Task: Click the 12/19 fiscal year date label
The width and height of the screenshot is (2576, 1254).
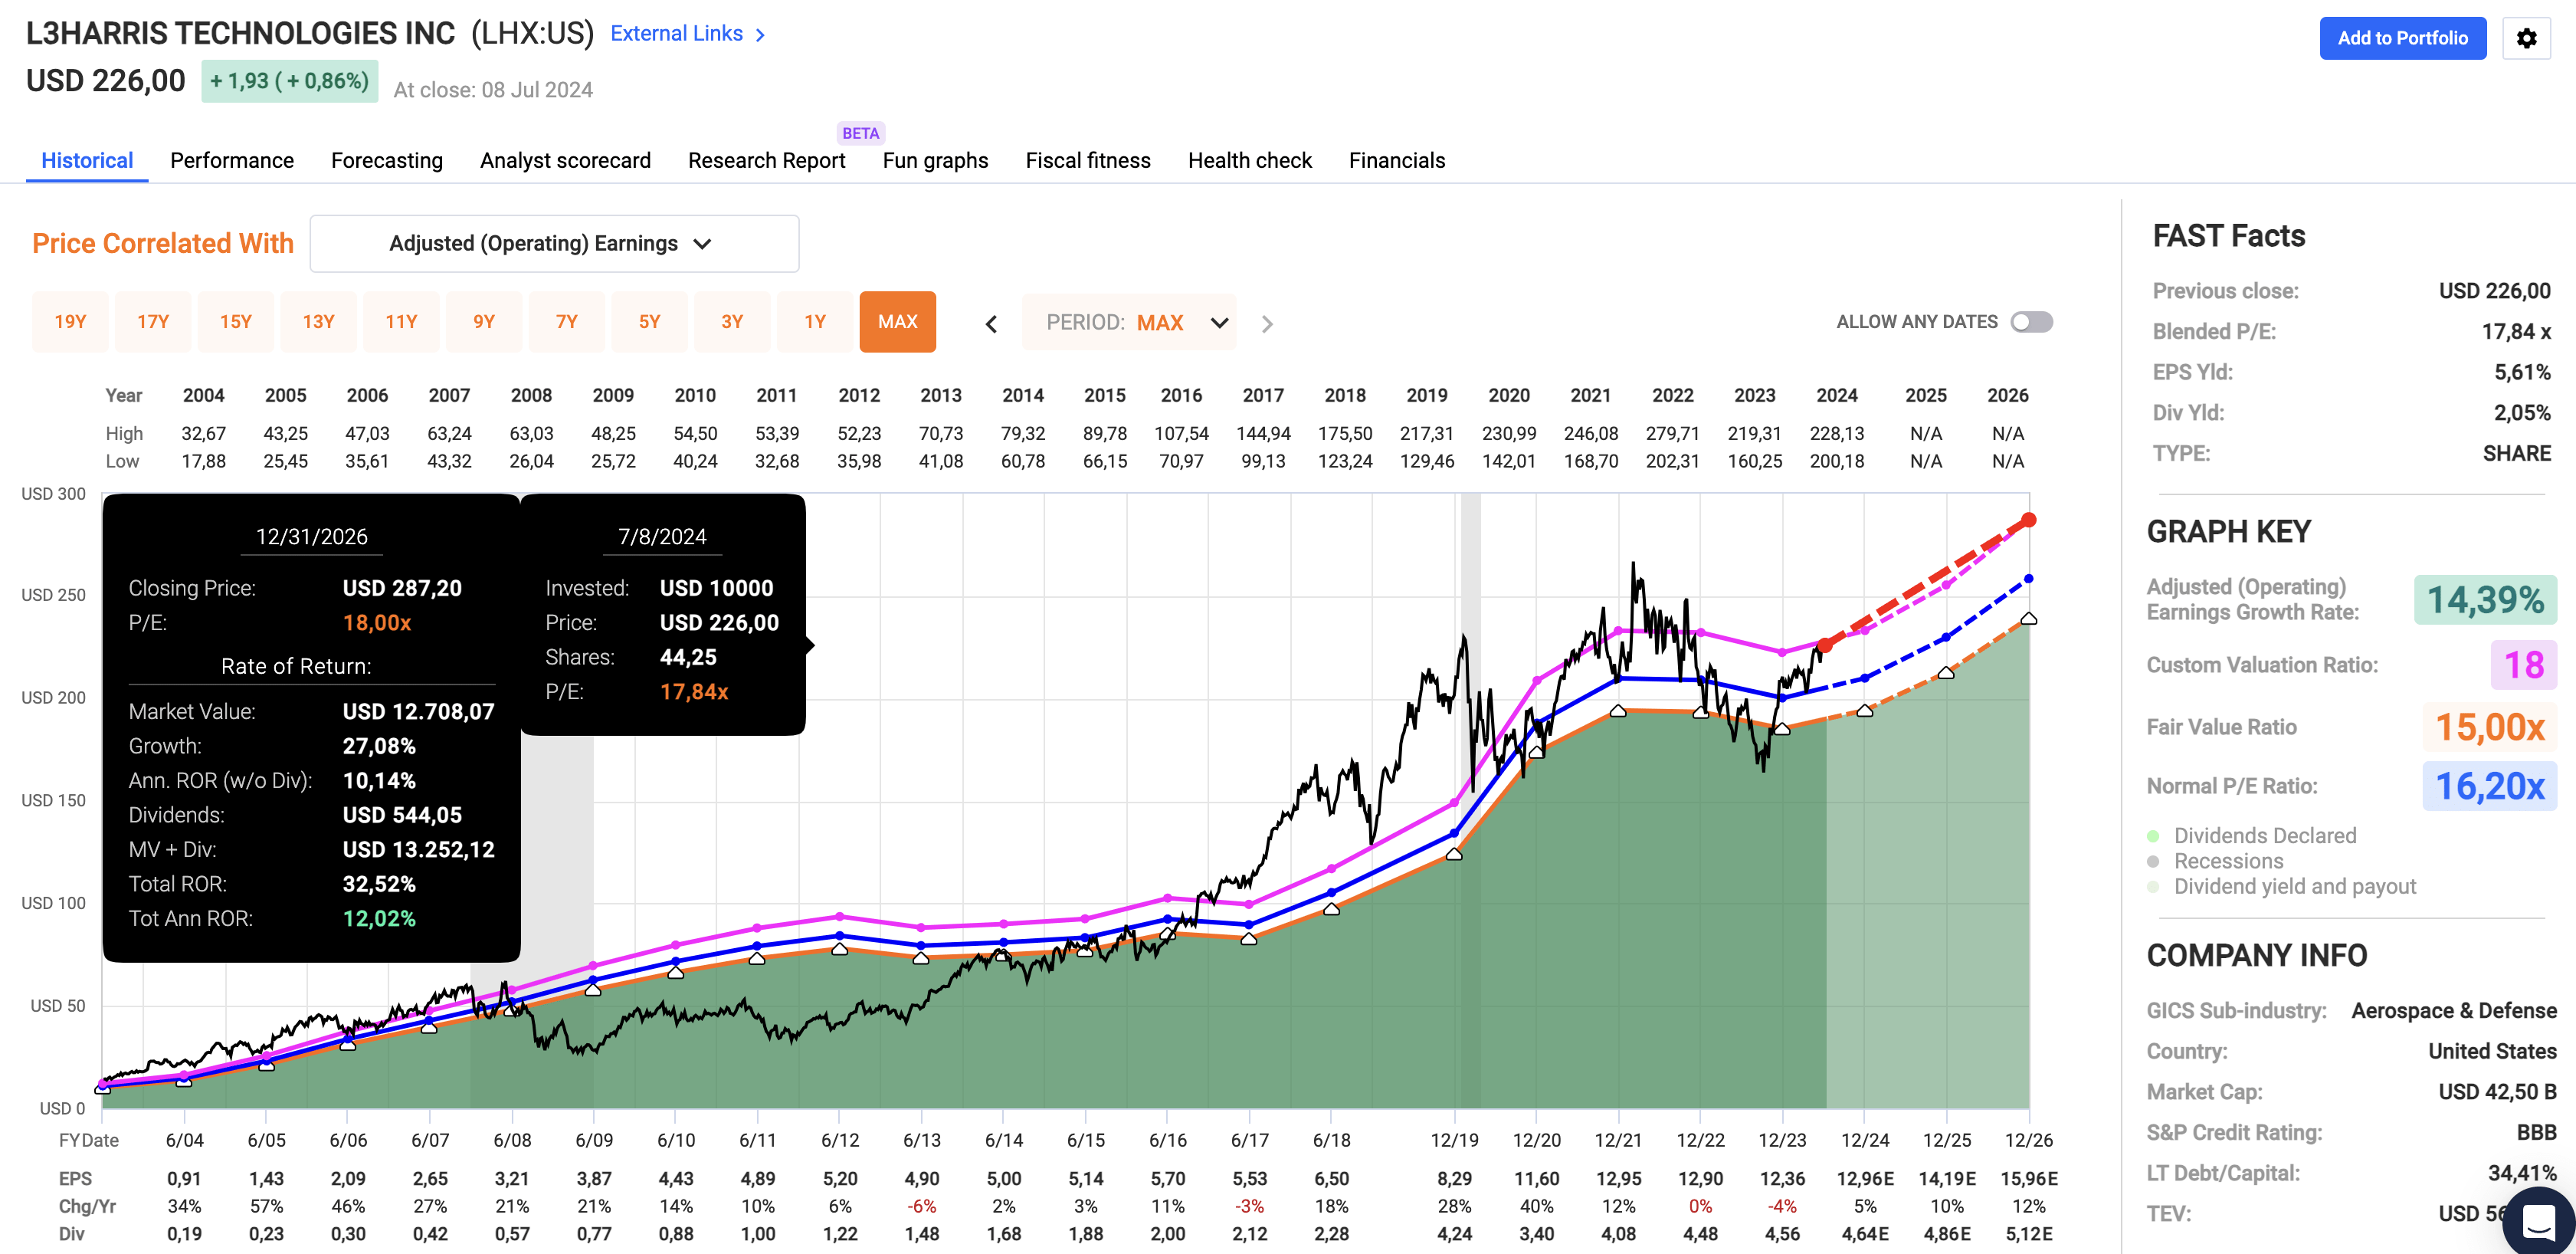Action: [1454, 1140]
